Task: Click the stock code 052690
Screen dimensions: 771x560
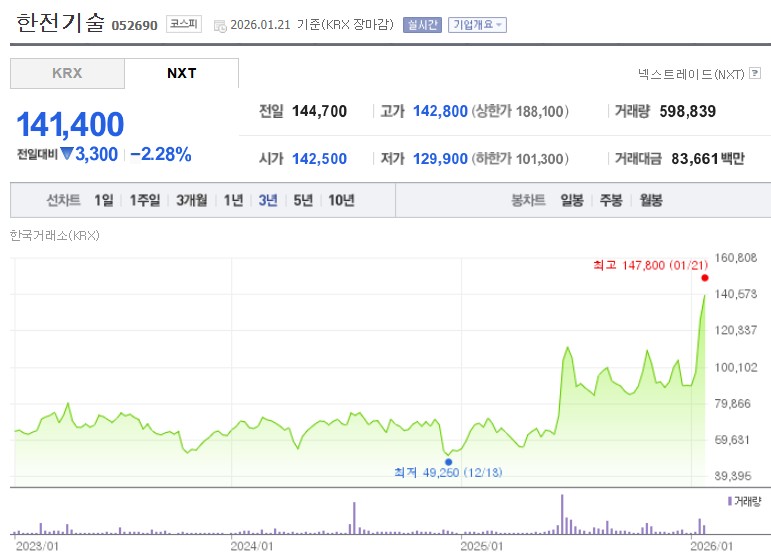Action: point(134,26)
